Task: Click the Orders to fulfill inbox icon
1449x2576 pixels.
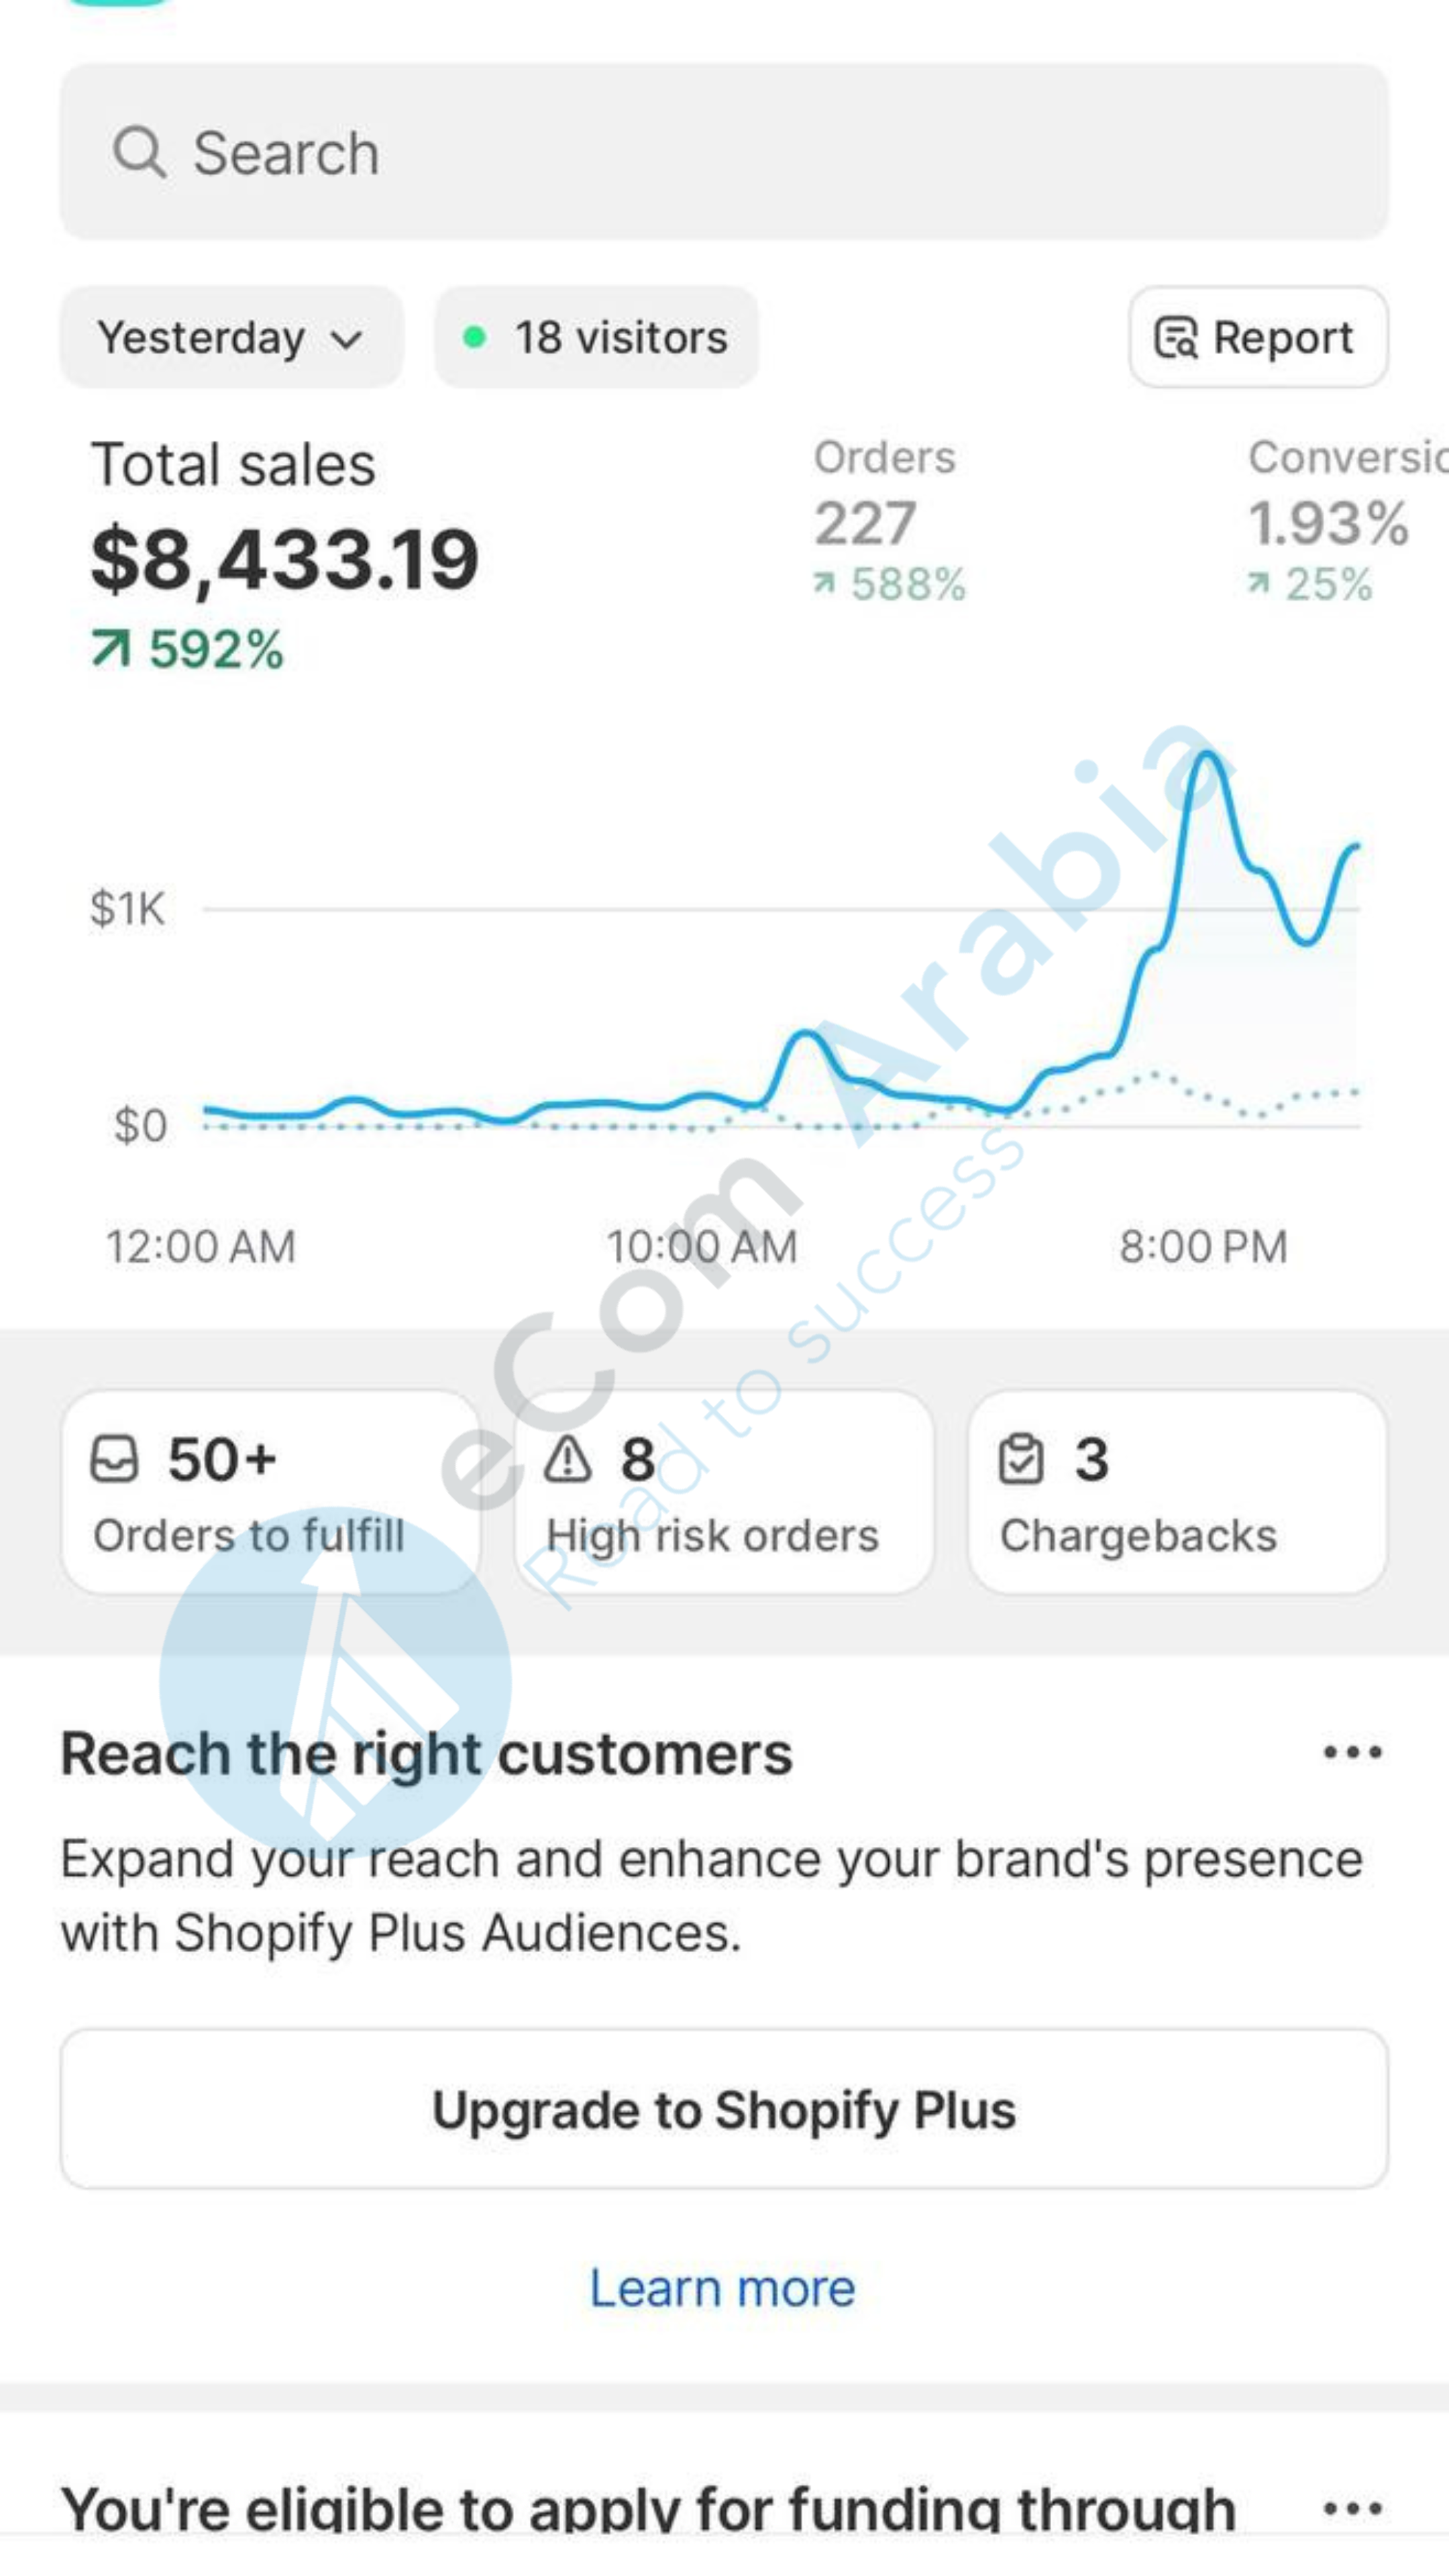Action: (114, 1459)
